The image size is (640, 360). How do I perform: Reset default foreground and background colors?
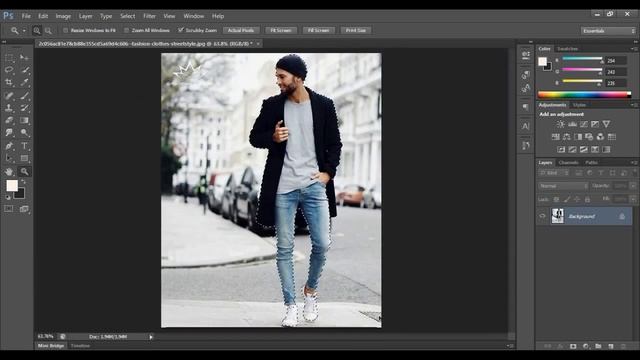click(x=8, y=197)
